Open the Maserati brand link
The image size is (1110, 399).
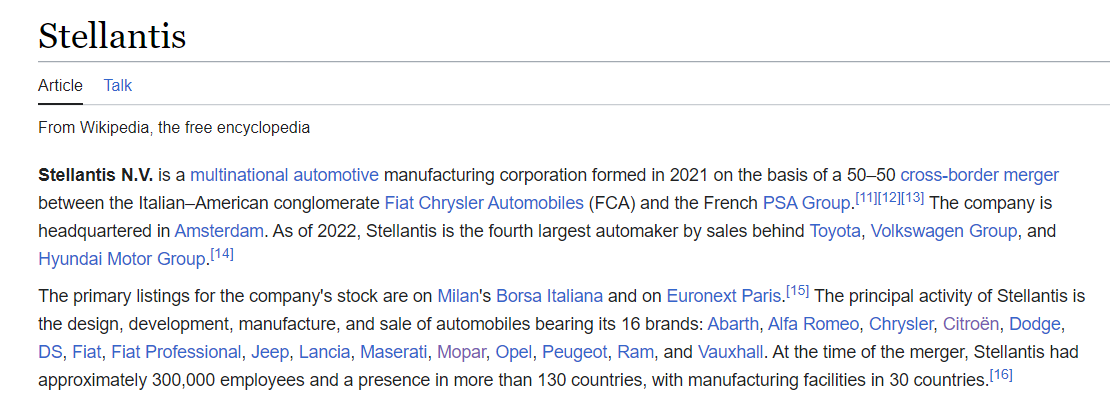pos(394,352)
